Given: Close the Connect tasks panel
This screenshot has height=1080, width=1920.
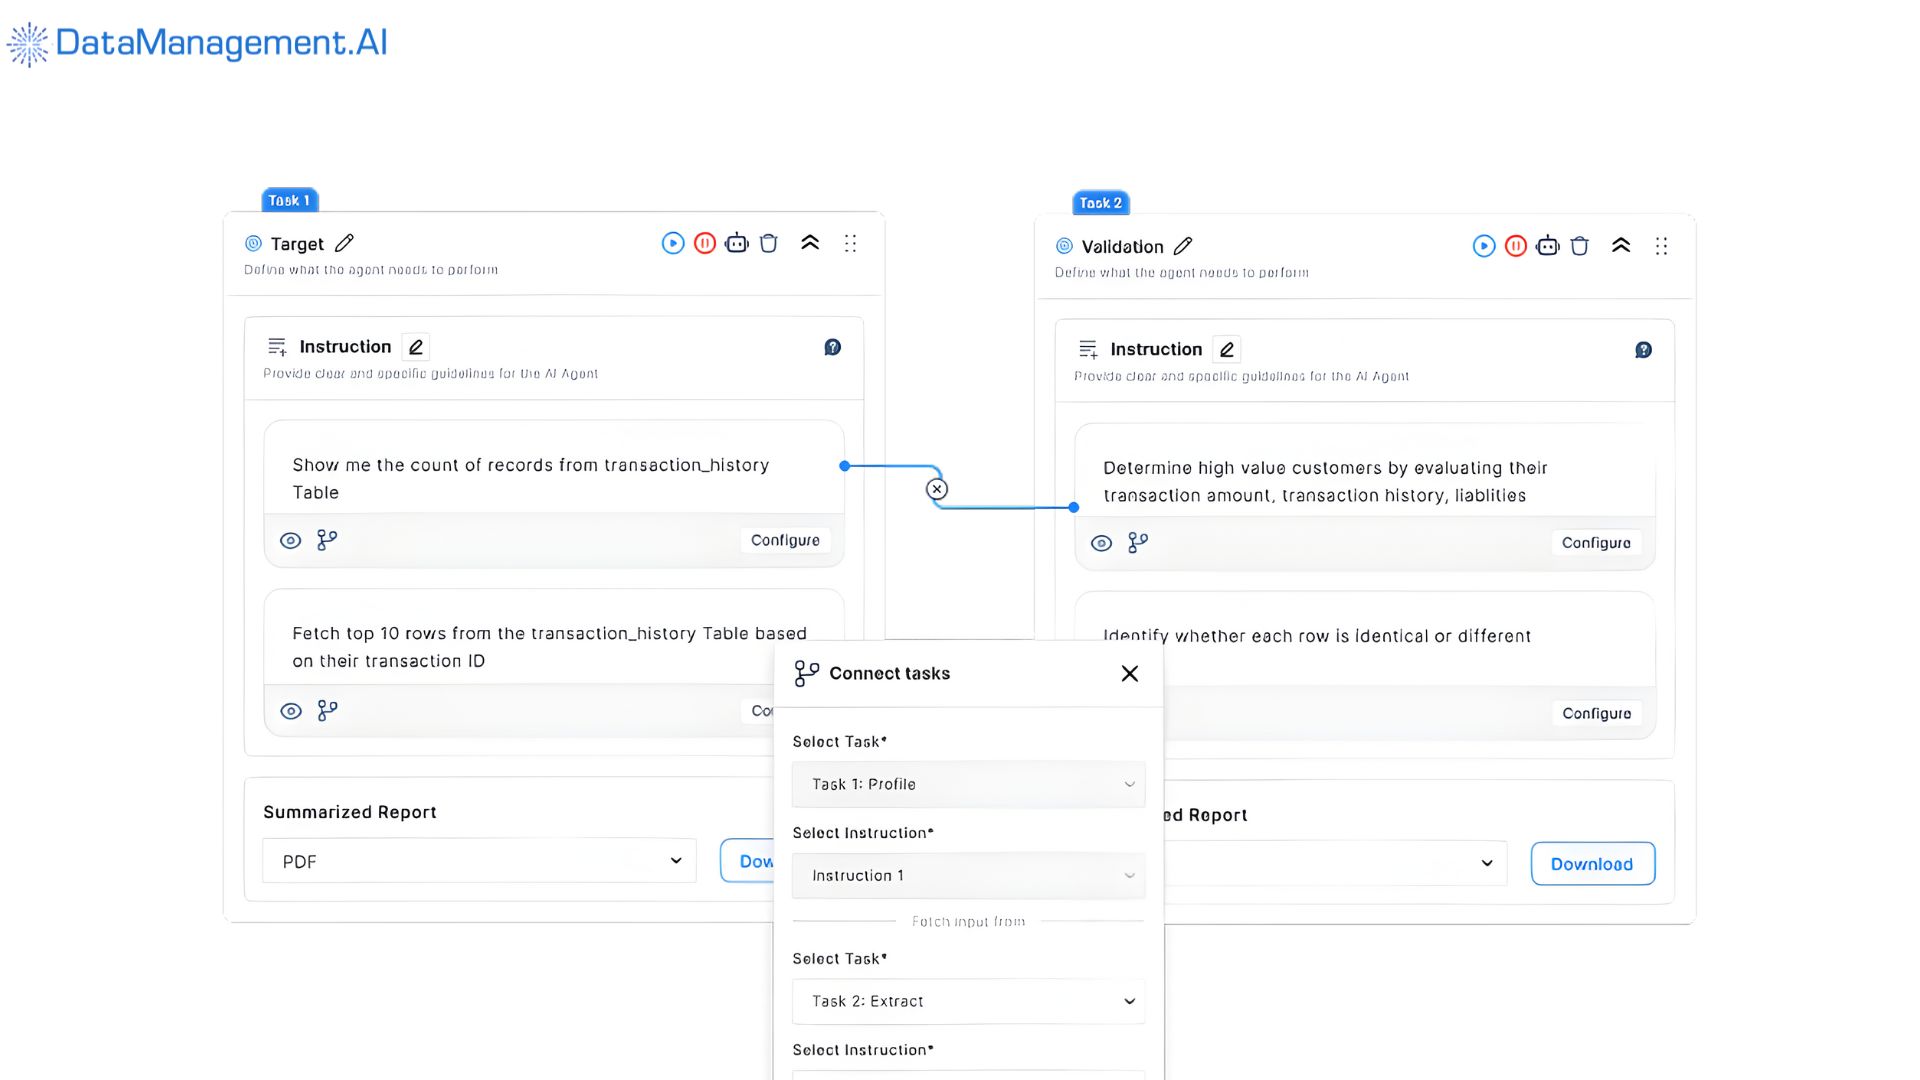Looking at the screenshot, I should [x=1129, y=673].
